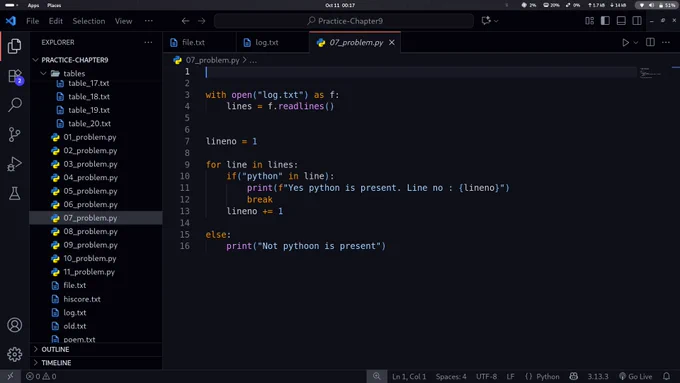
Task: Open 06_problem.py file
Action: [90, 204]
